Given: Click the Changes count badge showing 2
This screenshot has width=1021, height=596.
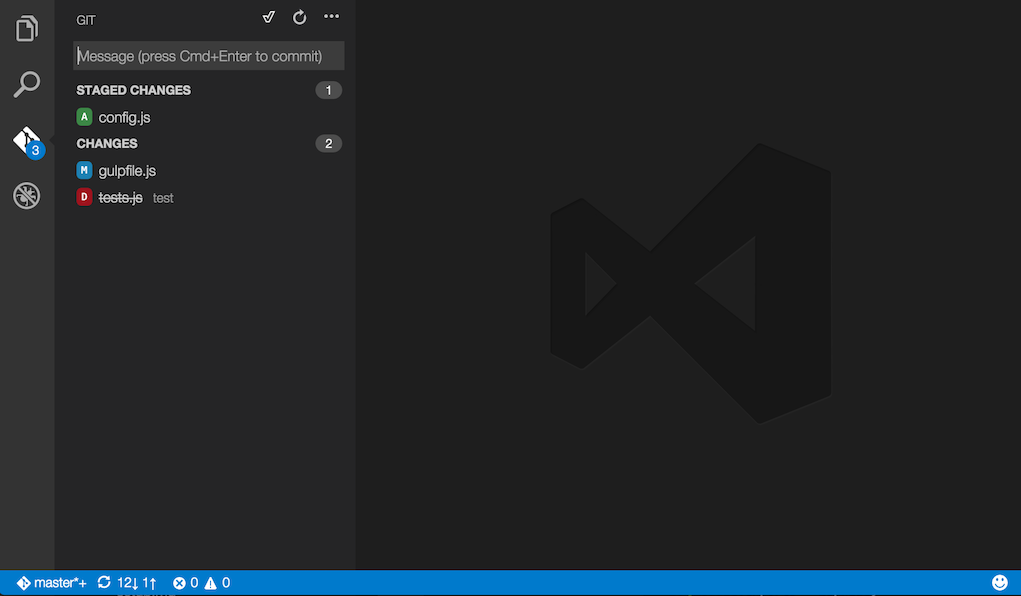Looking at the screenshot, I should tap(328, 143).
